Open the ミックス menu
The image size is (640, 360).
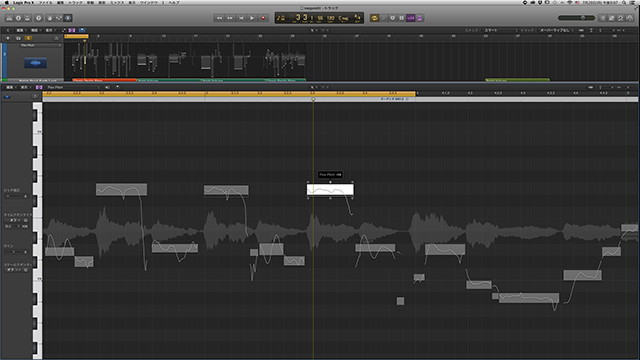pyautogui.click(x=117, y=2)
